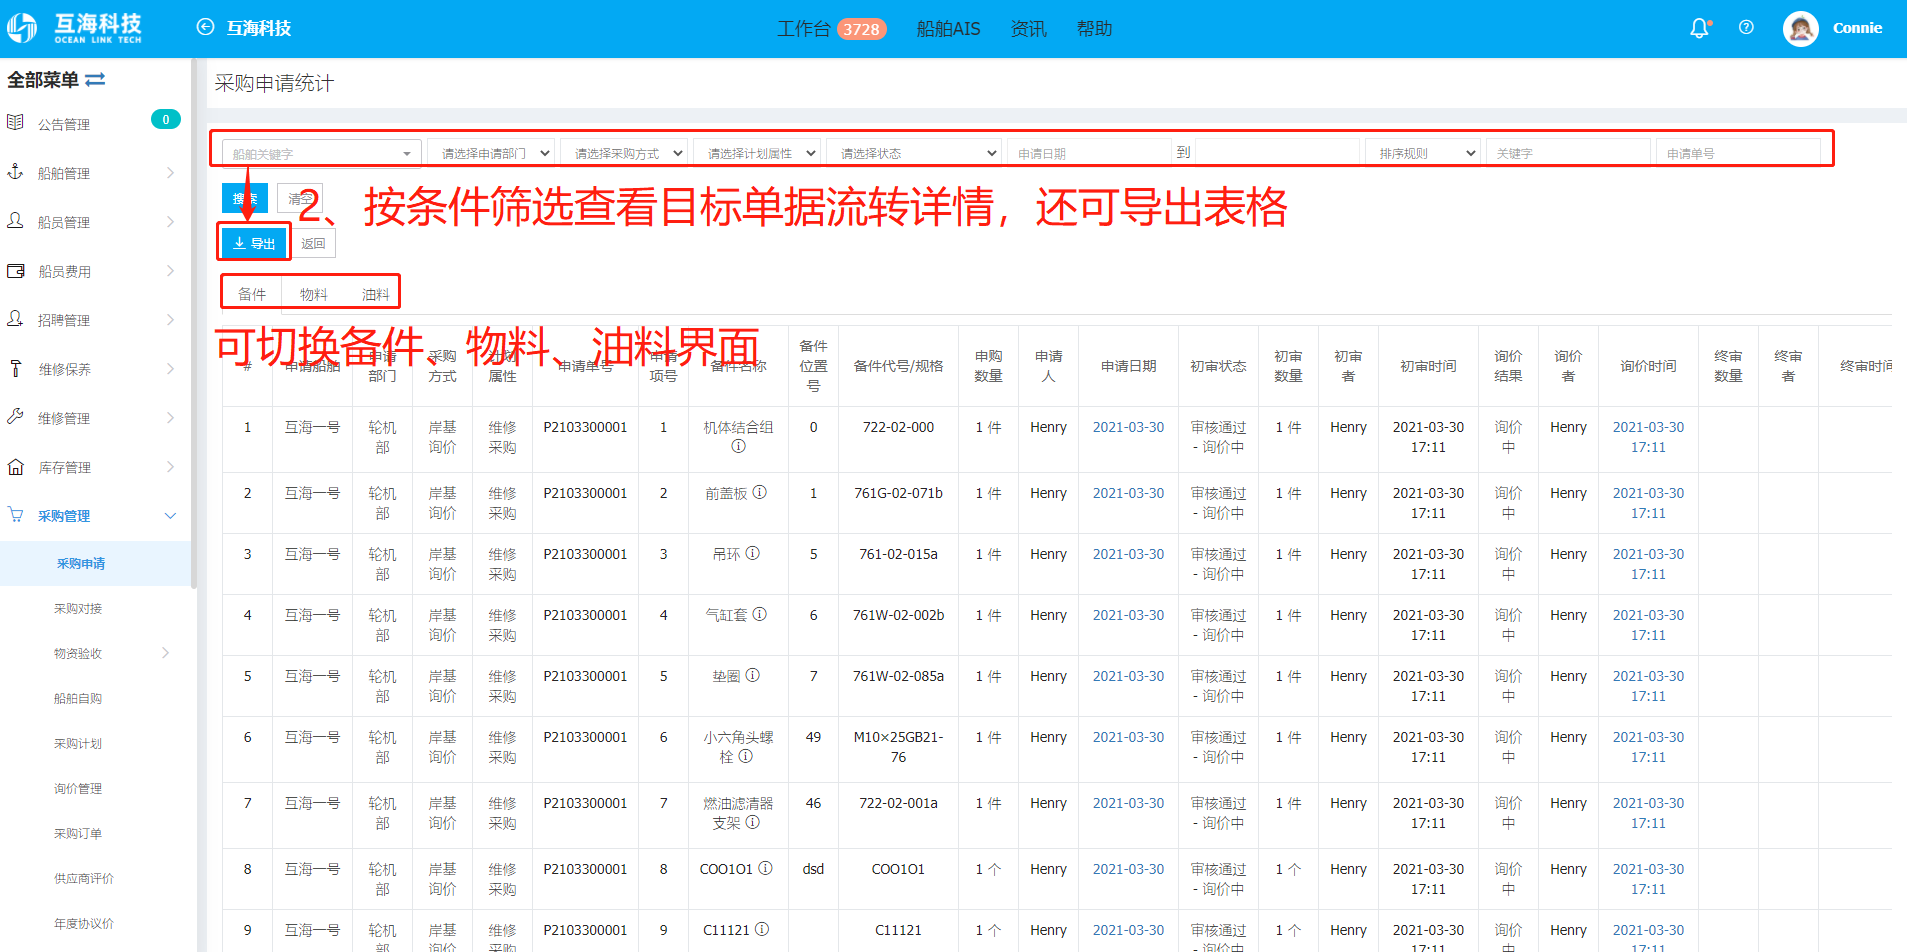This screenshot has width=1907, height=952.
Task: Click the notification bell icon
Action: point(1699,28)
